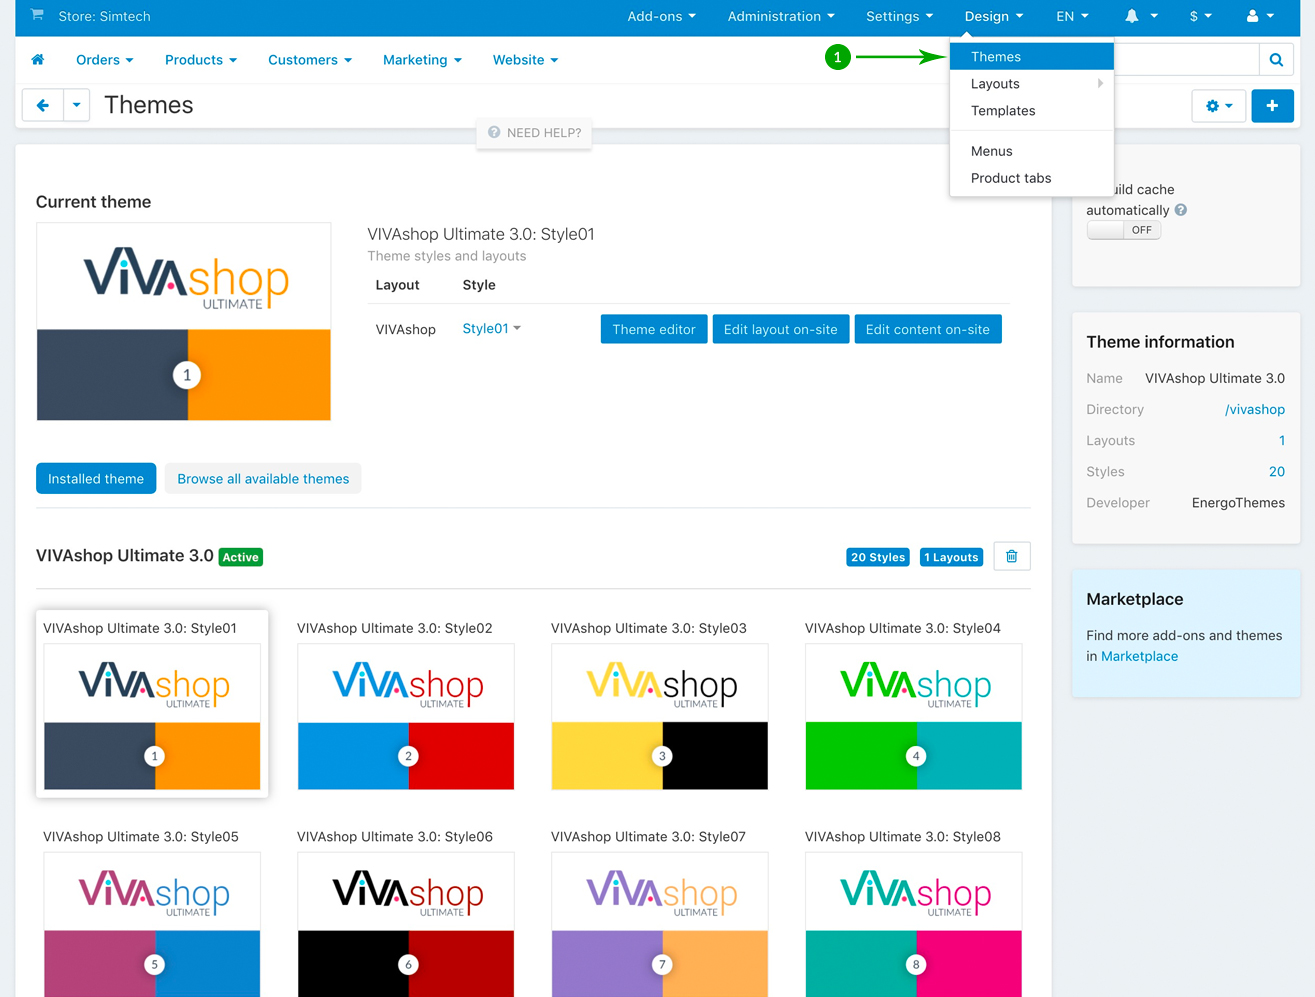Click the Store: Simtech label

tap(105, 16)
